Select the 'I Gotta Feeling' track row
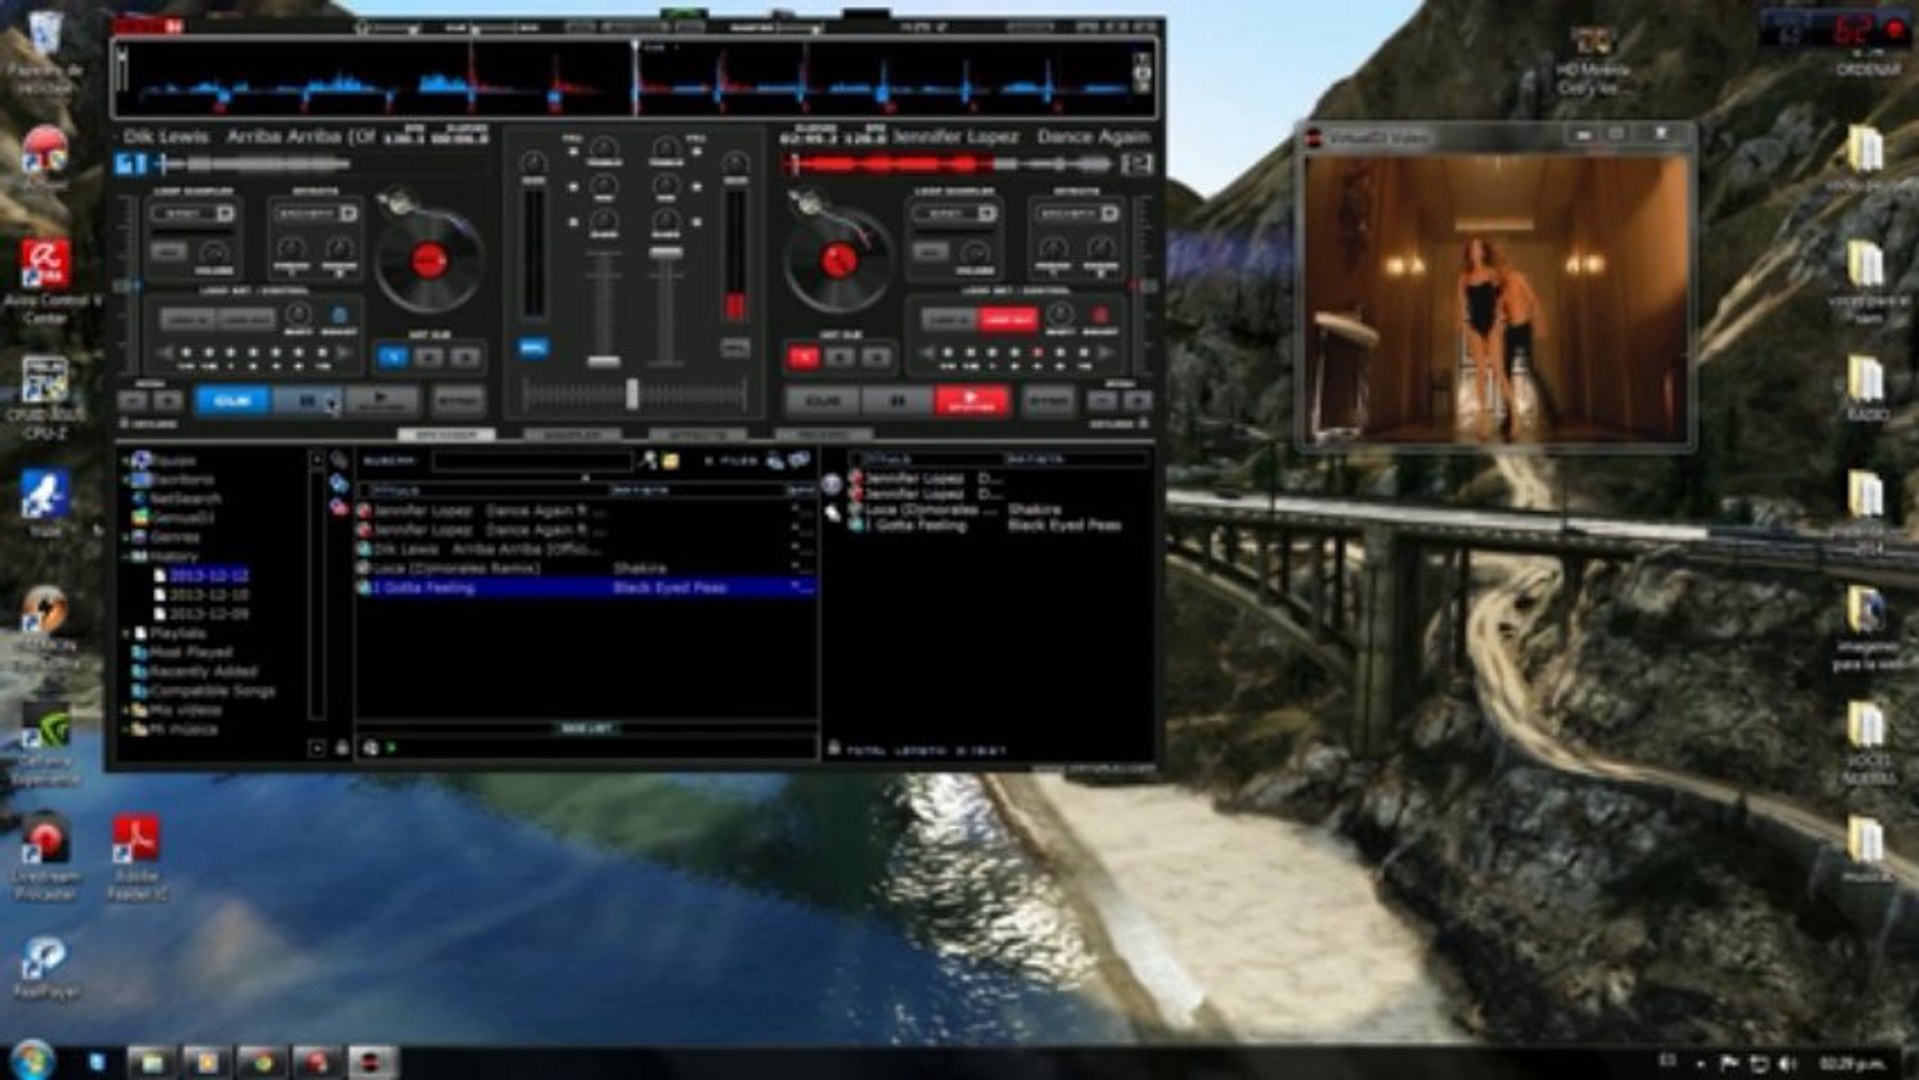This screenshot has height=1080, width=1919. click(586, 588)
